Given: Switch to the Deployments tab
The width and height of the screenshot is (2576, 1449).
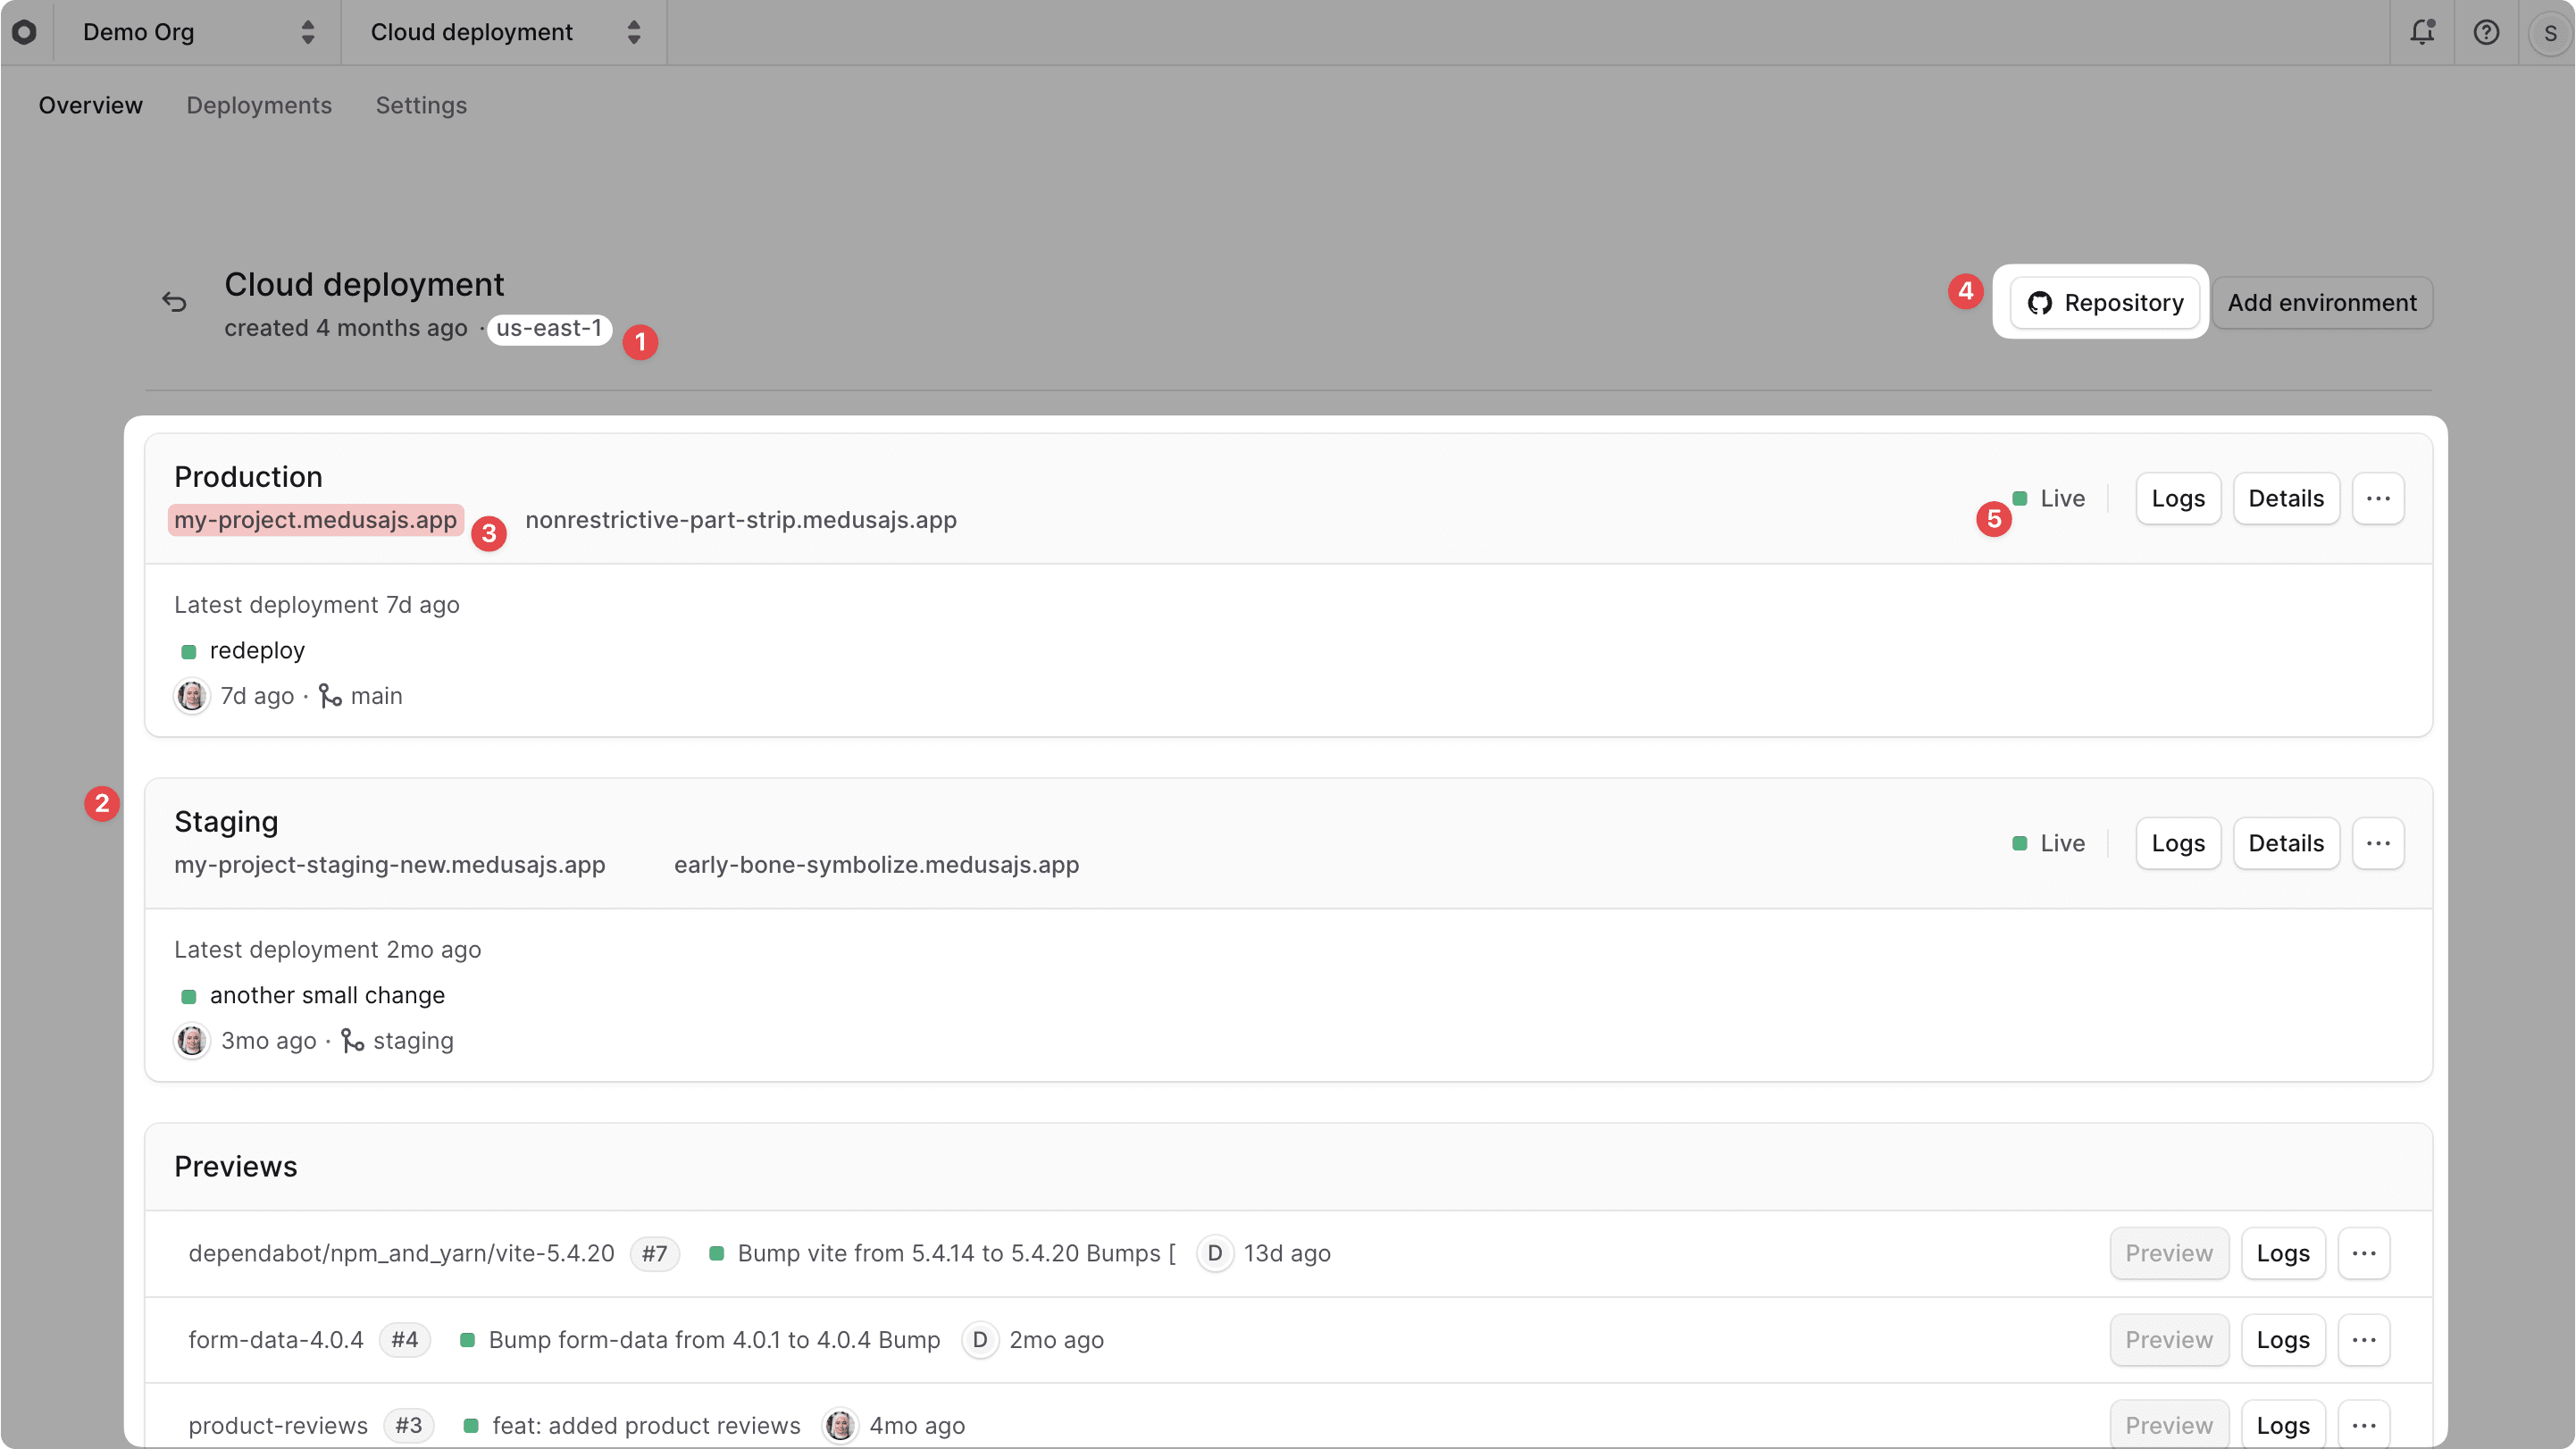Looking at the screenshot, I should (259, 105).
